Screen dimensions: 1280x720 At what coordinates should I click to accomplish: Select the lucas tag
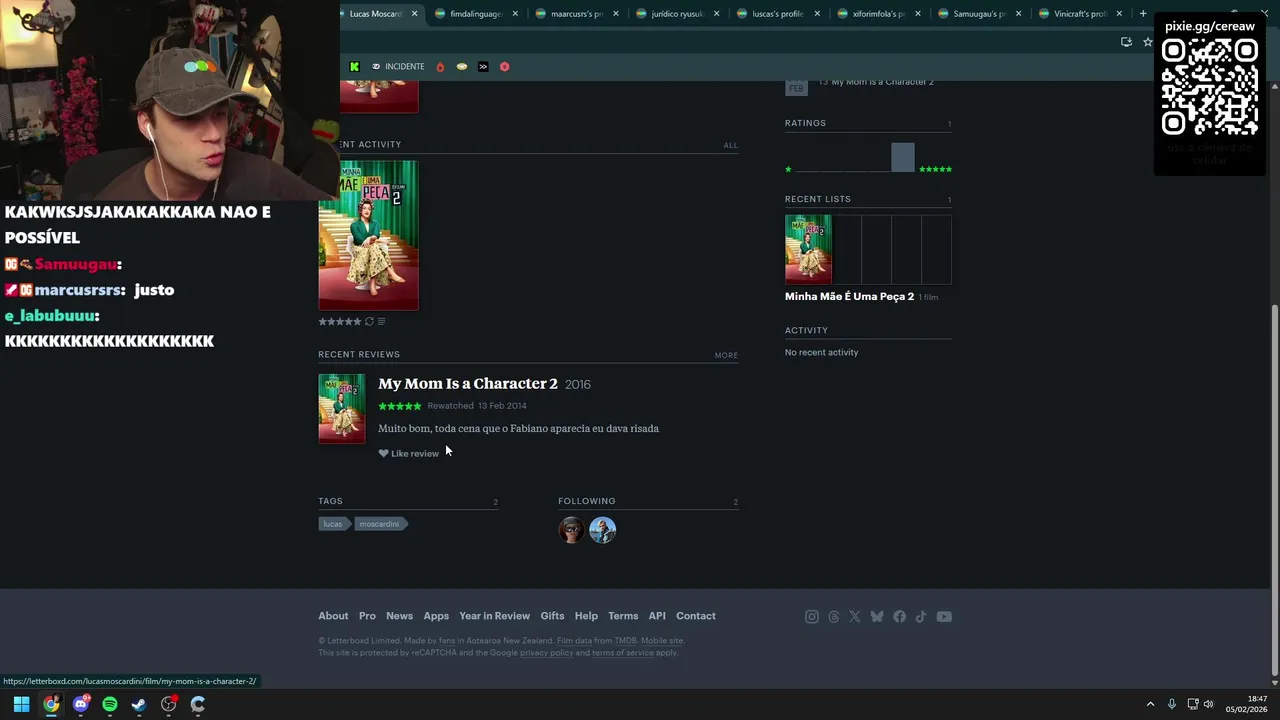[x=333, y=524]
